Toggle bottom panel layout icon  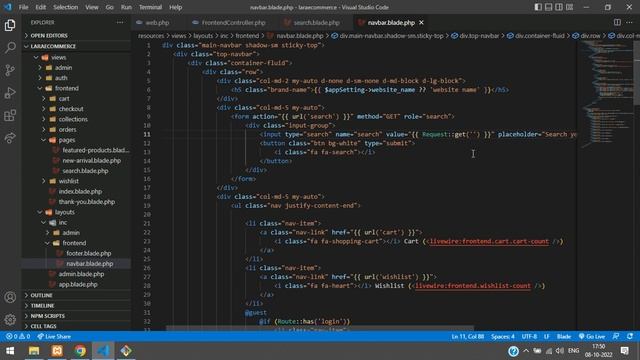tap(548, 7)
